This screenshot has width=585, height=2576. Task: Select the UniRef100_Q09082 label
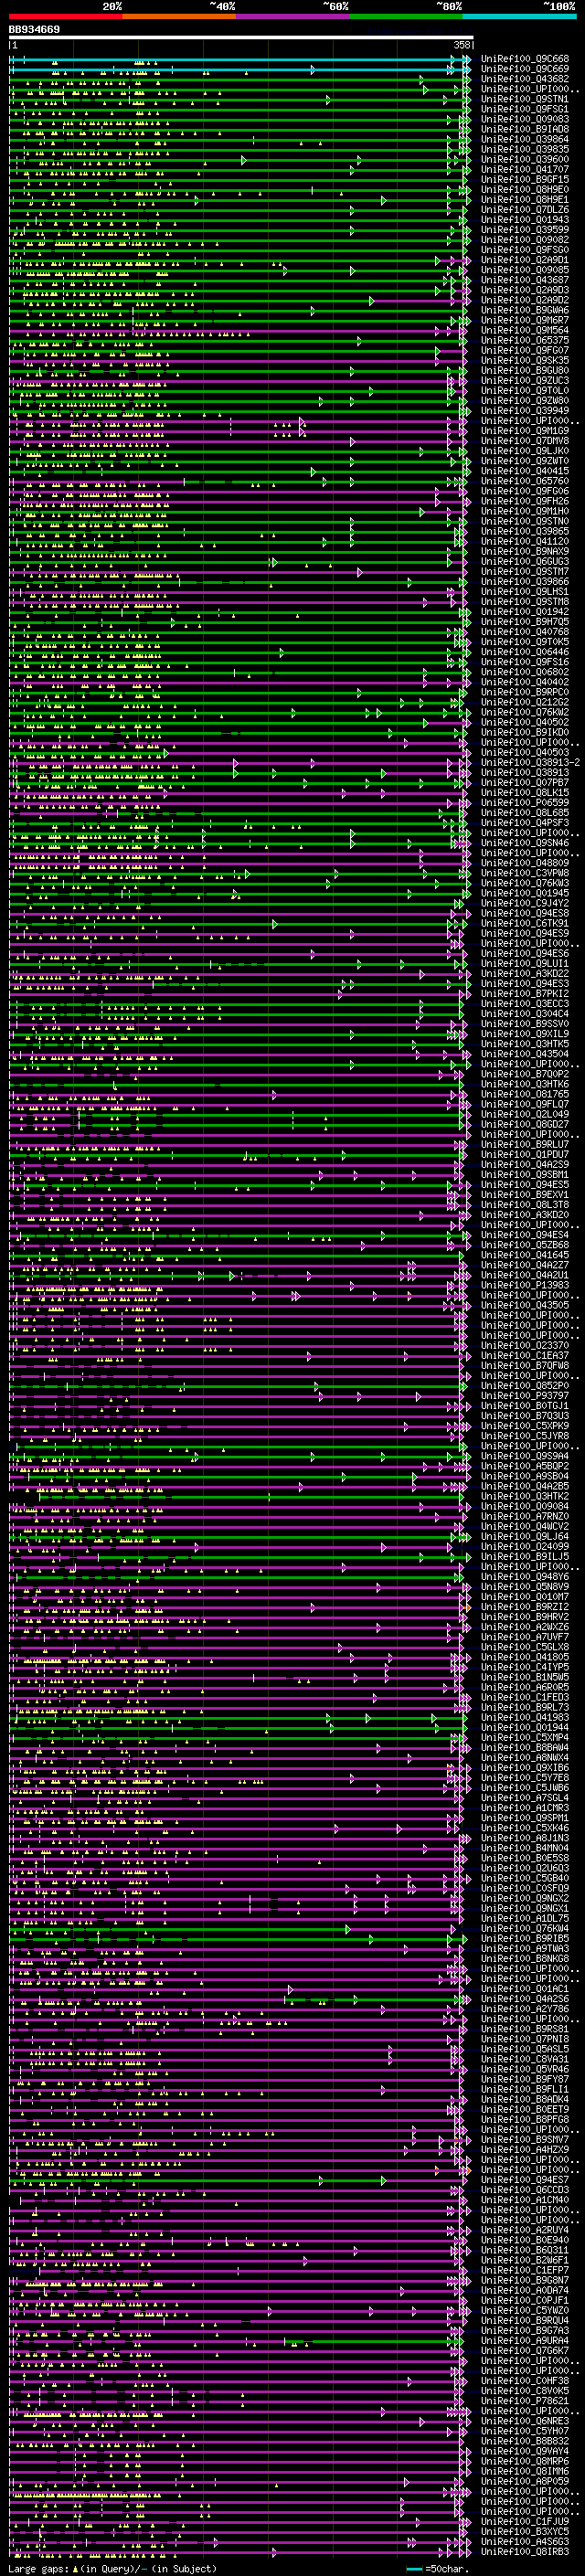click(x=524, y=240)
